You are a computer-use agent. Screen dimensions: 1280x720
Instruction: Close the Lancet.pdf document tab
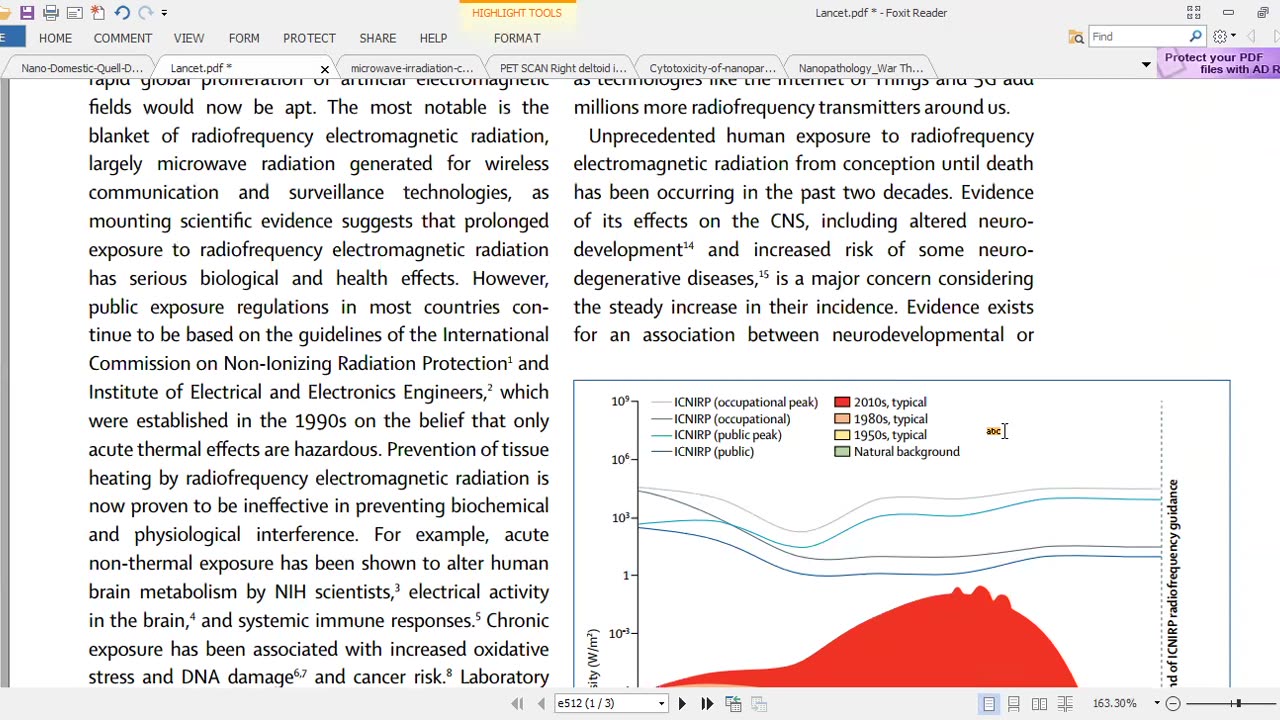pyautogui.click(x=324, y=69)
